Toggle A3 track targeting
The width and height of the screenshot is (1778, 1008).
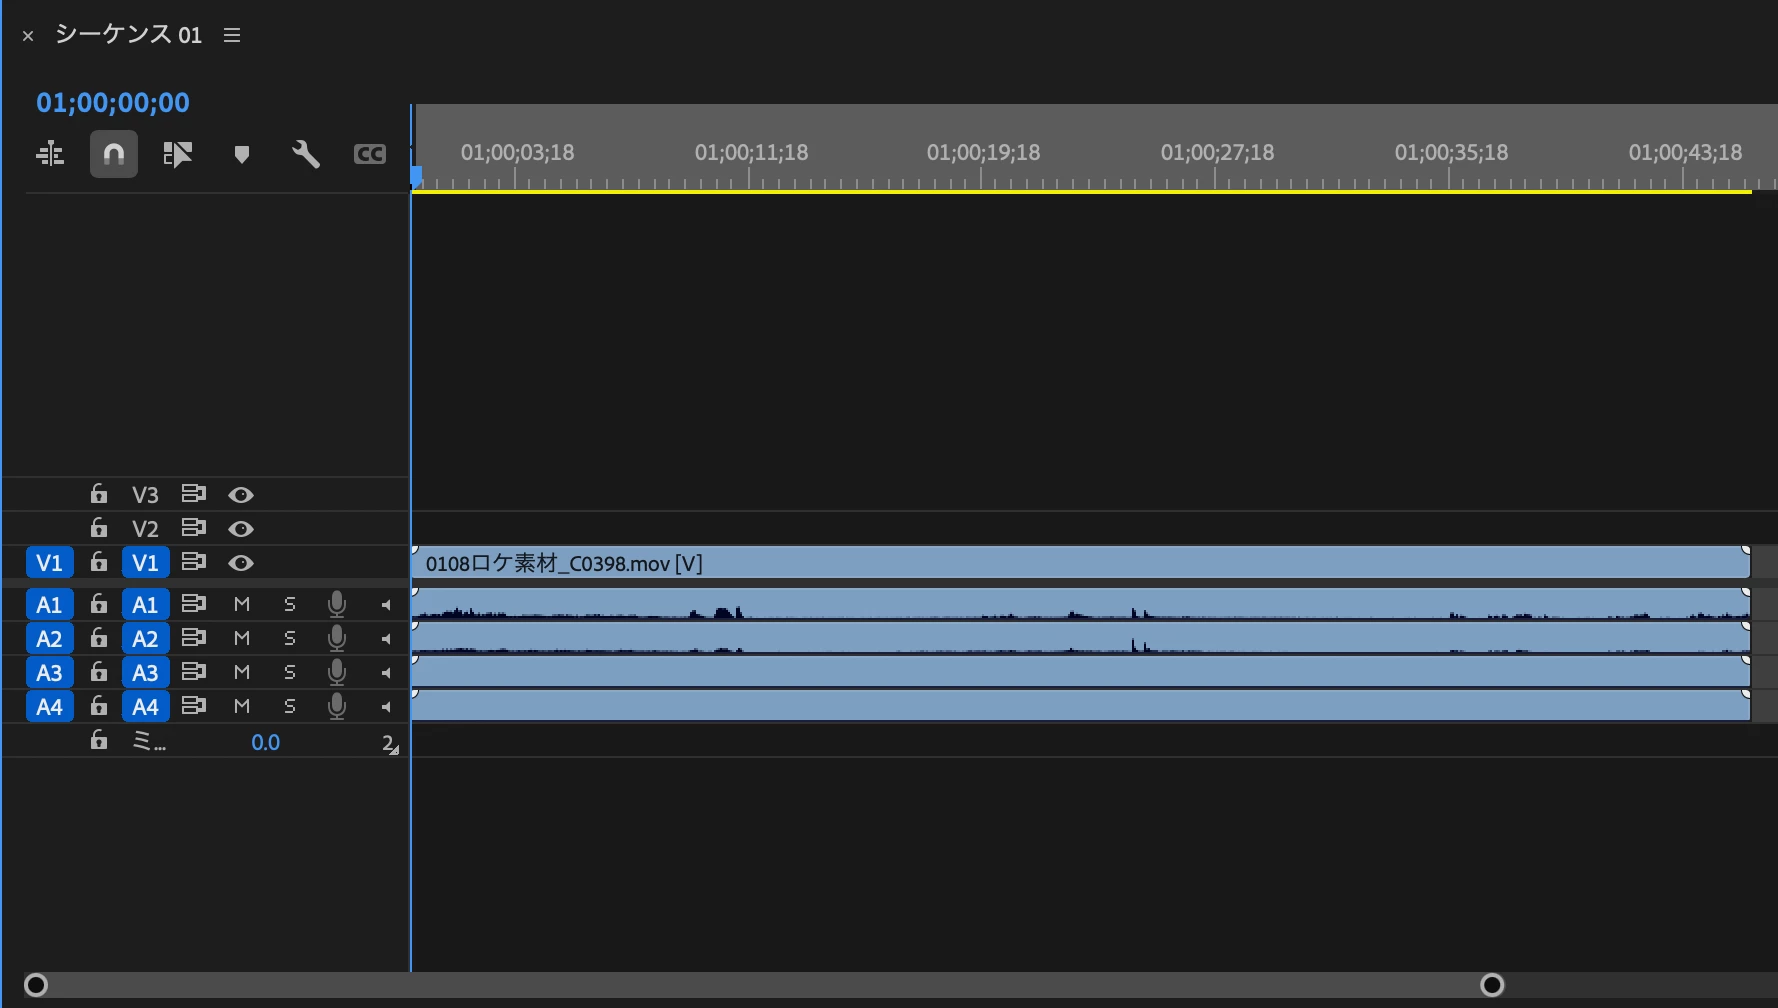click(x=145, y=673)
